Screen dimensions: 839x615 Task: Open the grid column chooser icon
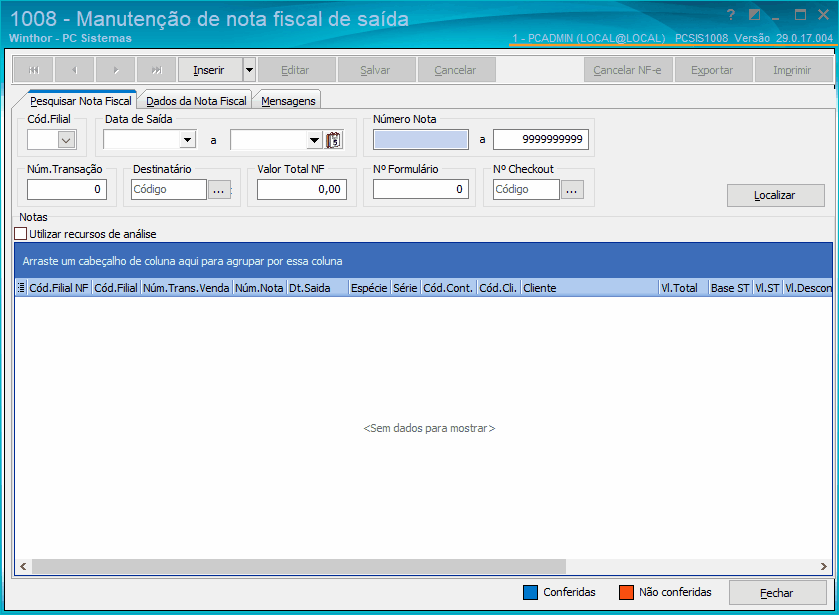pos(21,288)
